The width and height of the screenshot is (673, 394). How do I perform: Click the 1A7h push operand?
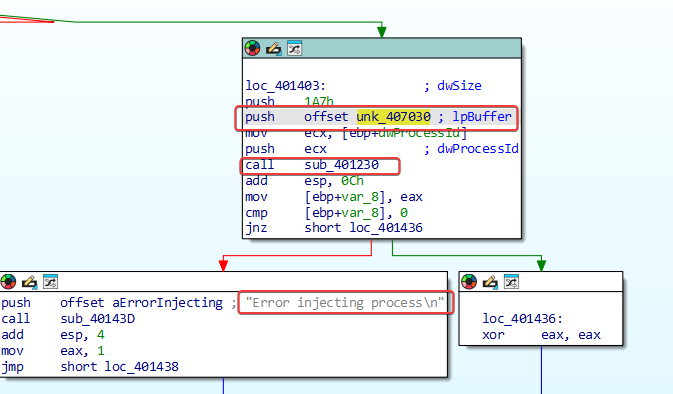(318, 102)
